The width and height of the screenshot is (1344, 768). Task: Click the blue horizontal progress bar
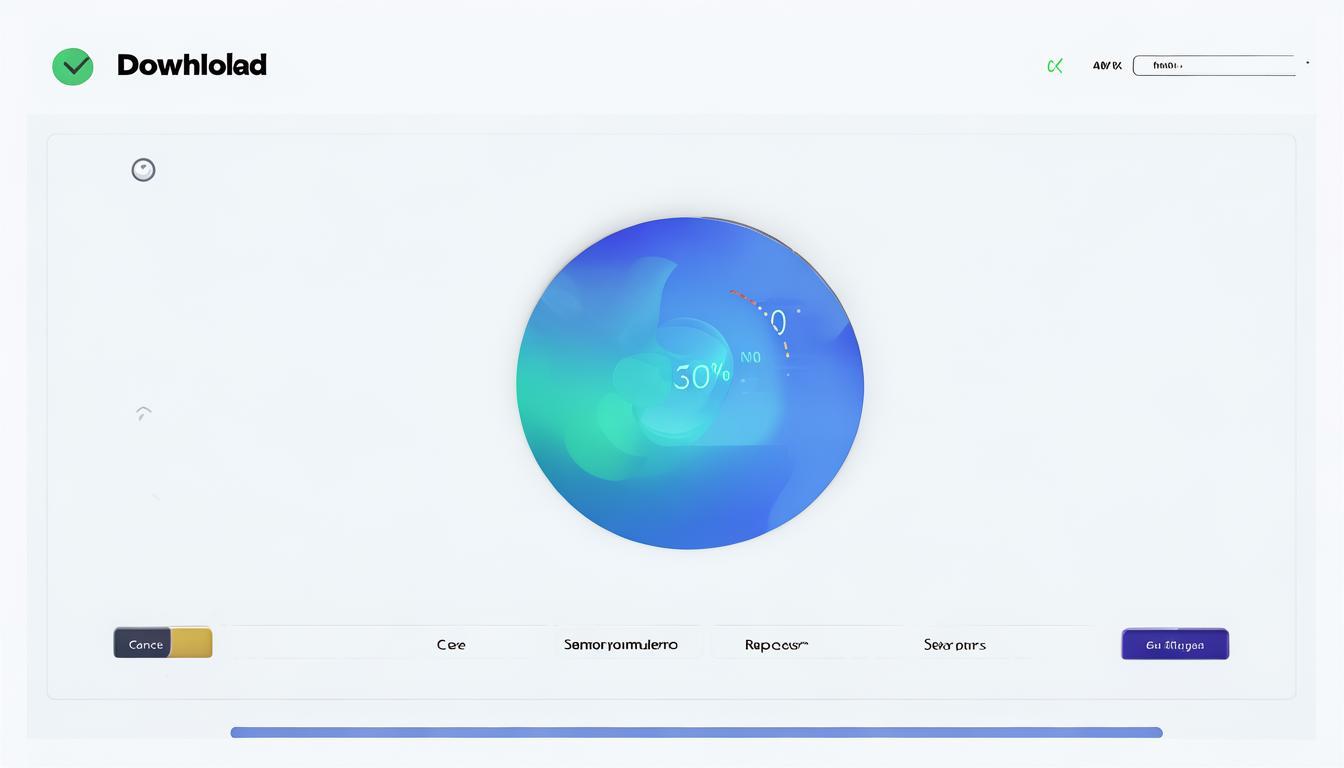[x=696, y=732]
